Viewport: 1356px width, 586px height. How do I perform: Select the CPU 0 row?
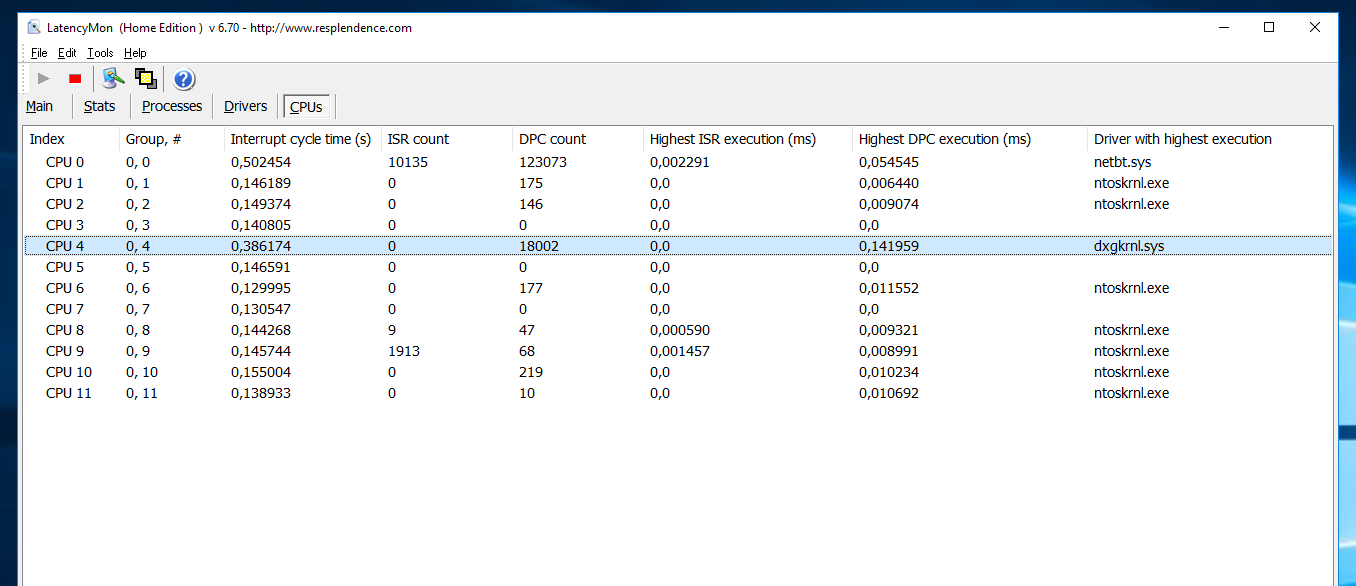[x=678, y=162]
